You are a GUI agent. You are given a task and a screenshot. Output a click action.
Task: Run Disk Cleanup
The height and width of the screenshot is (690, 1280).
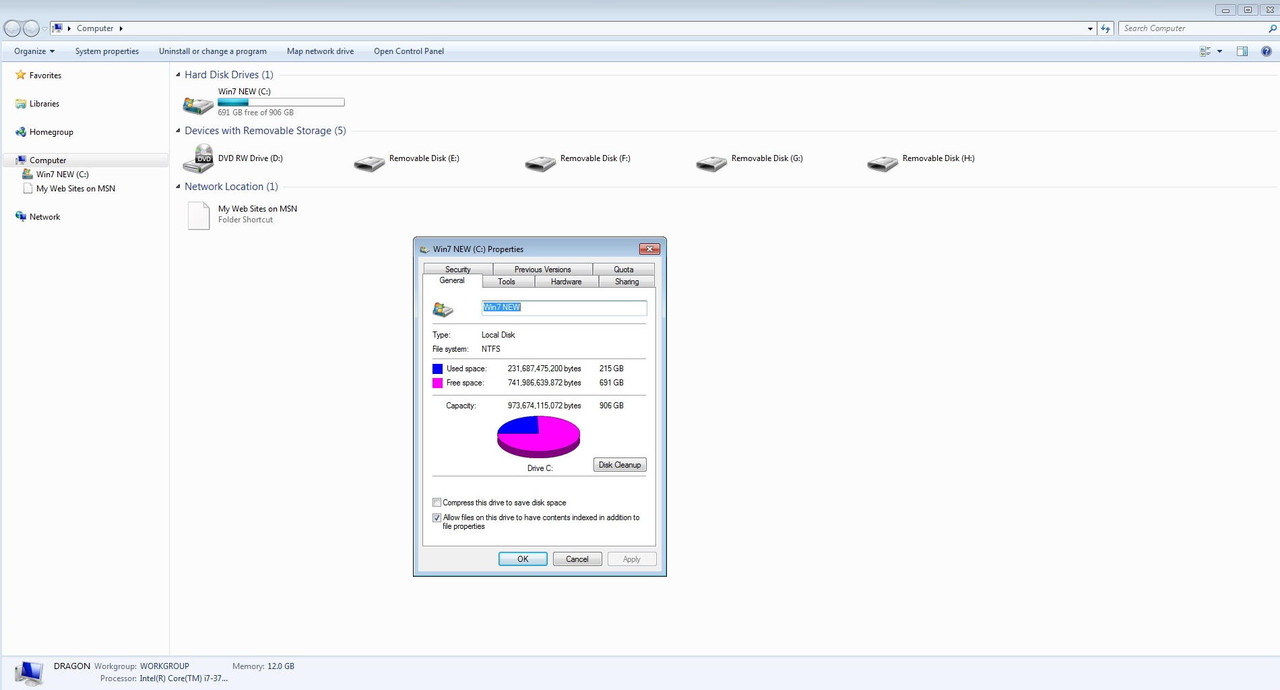click(620, 465)
